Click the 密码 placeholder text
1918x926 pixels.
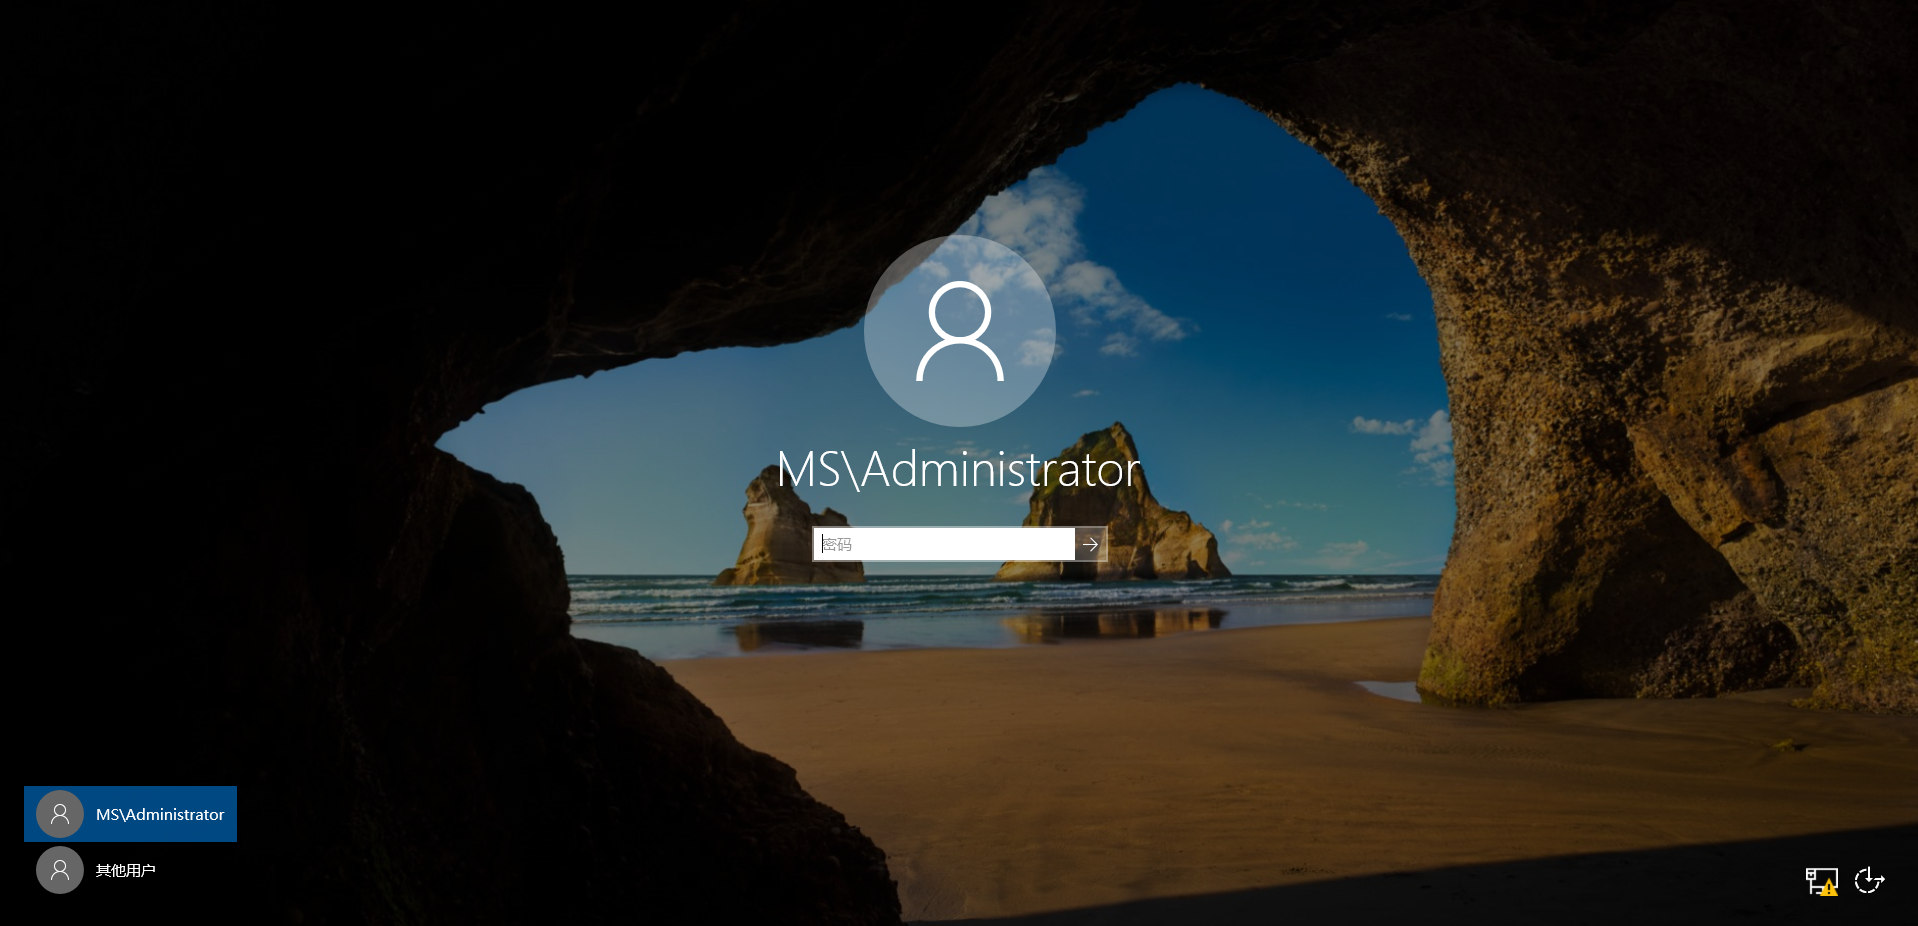[837, 544]
